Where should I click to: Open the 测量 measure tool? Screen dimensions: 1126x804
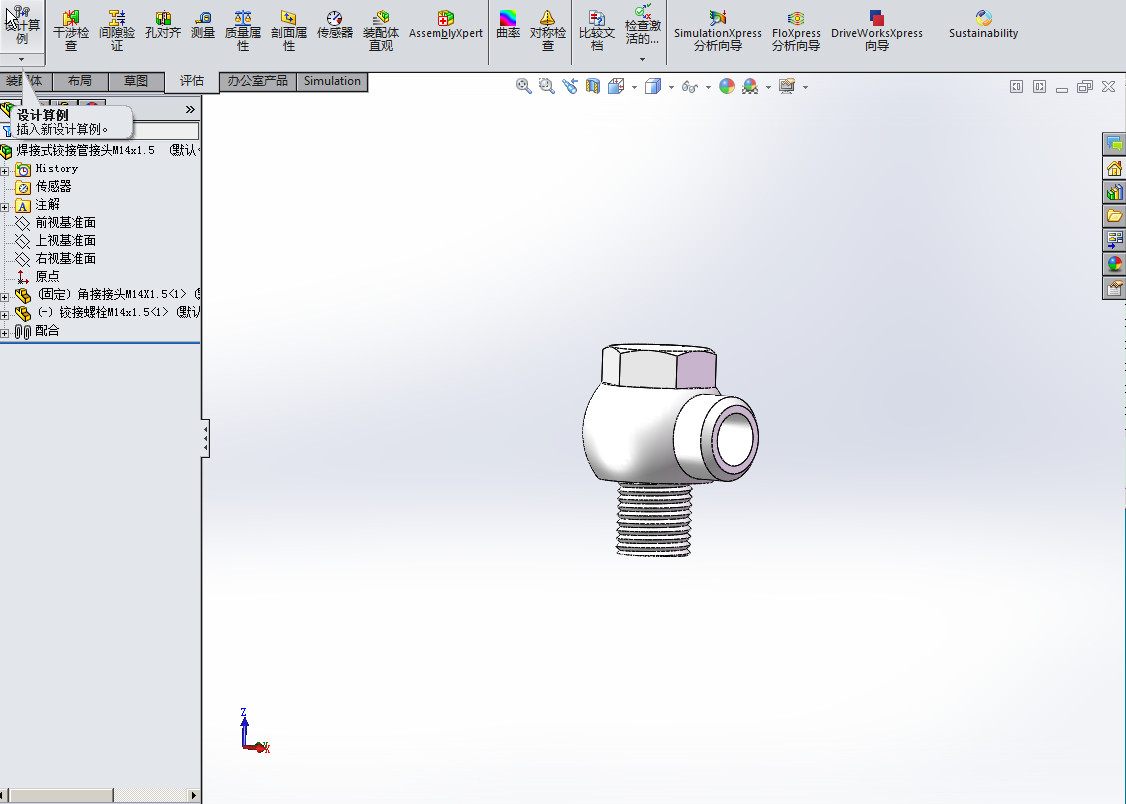[203, 25]
